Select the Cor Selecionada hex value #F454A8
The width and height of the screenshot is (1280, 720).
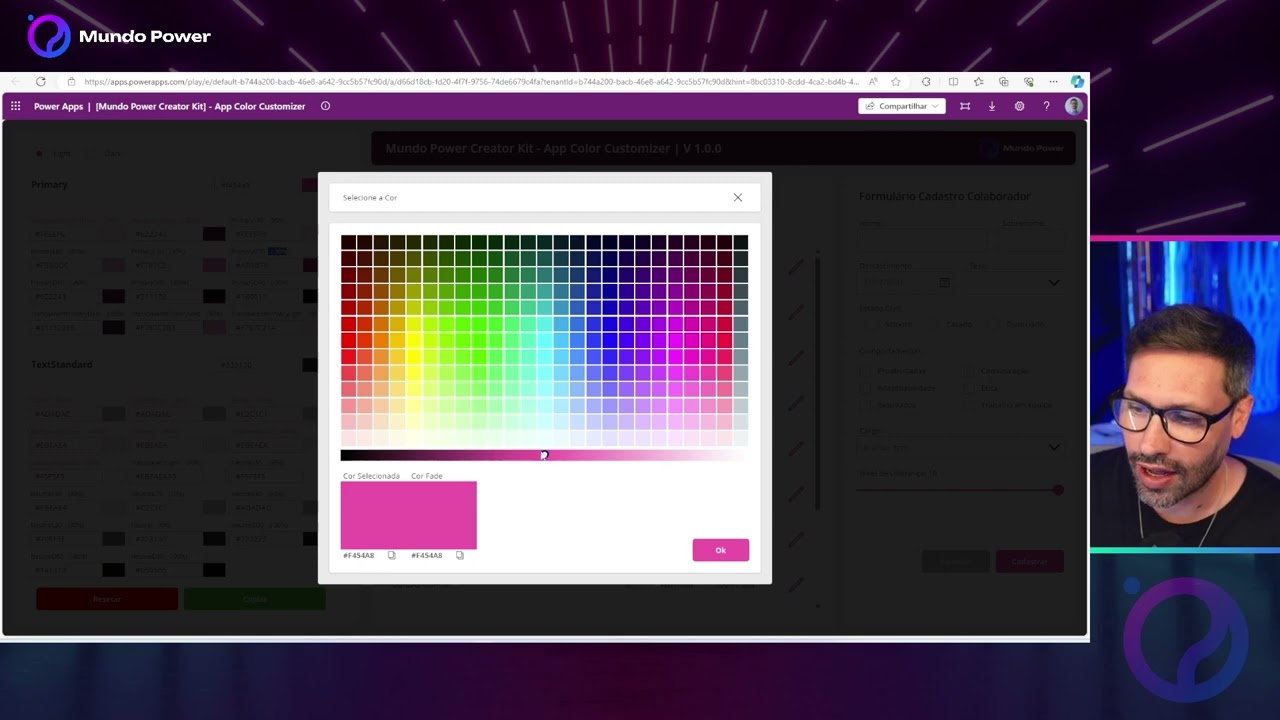(358, 555)
